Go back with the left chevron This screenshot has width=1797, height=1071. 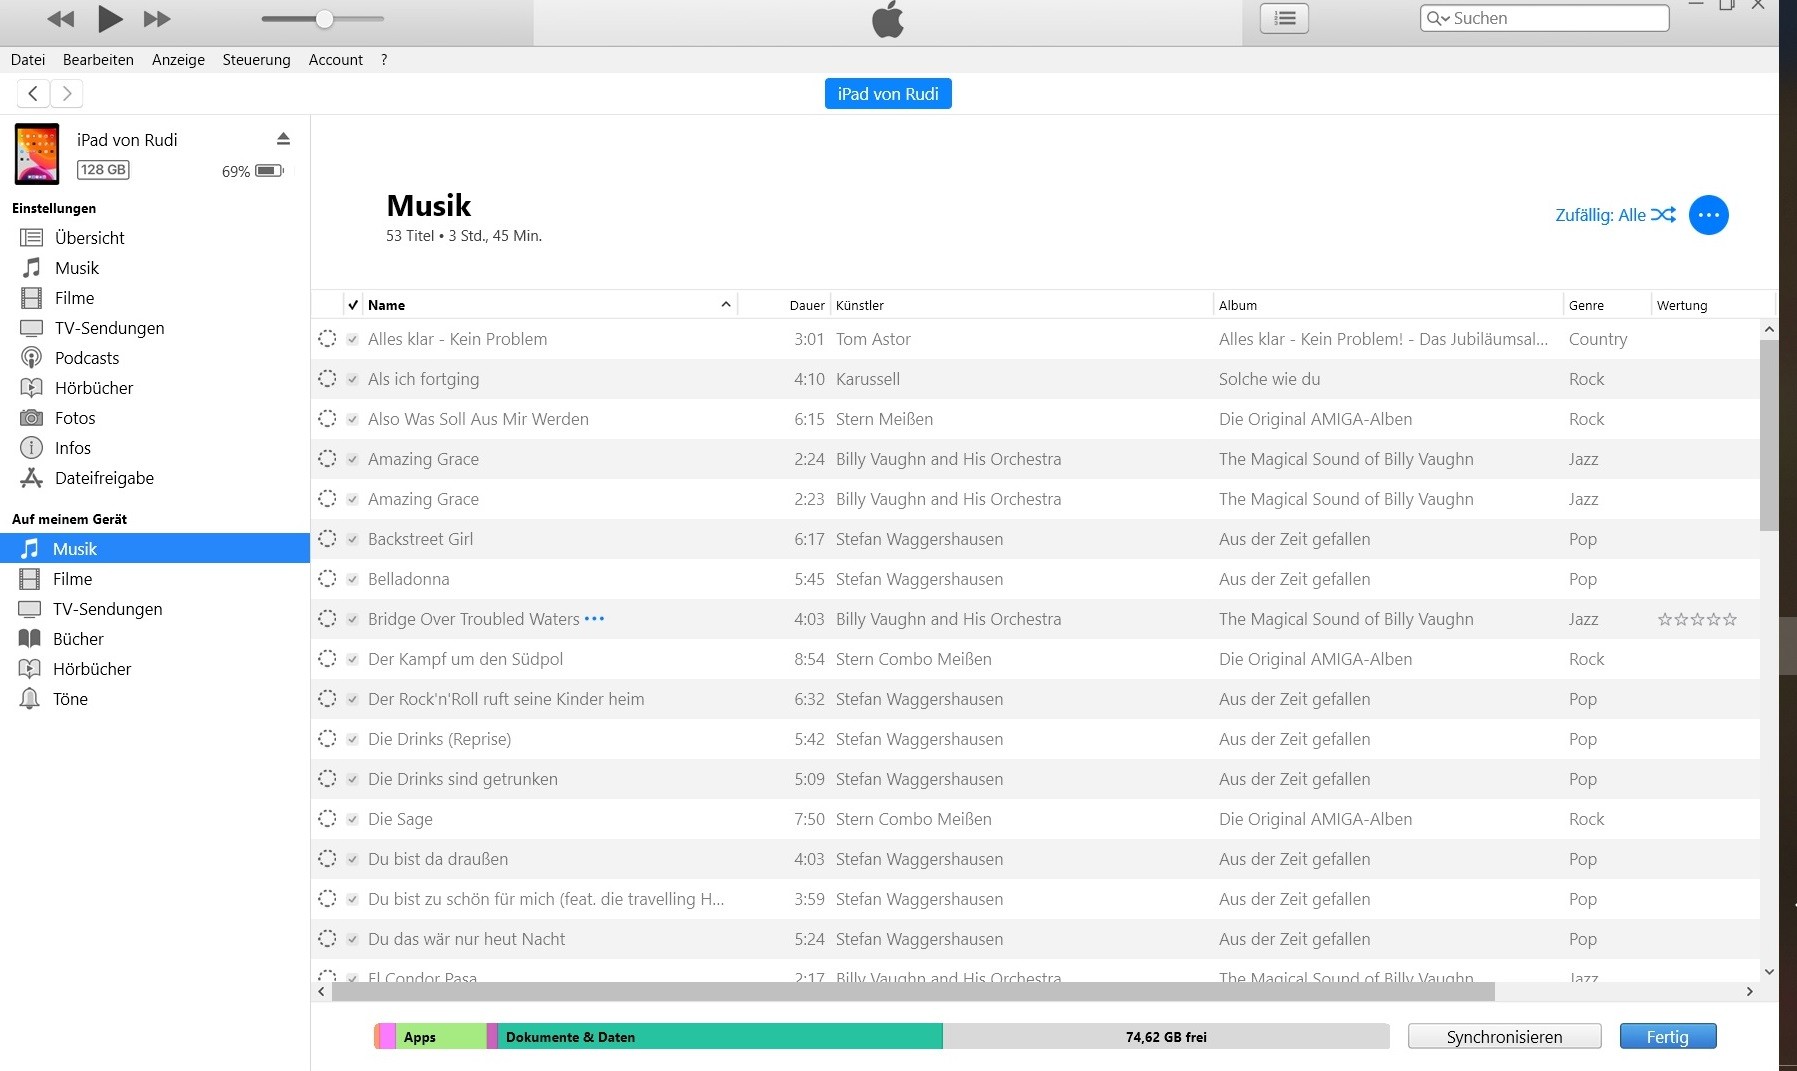33,93
